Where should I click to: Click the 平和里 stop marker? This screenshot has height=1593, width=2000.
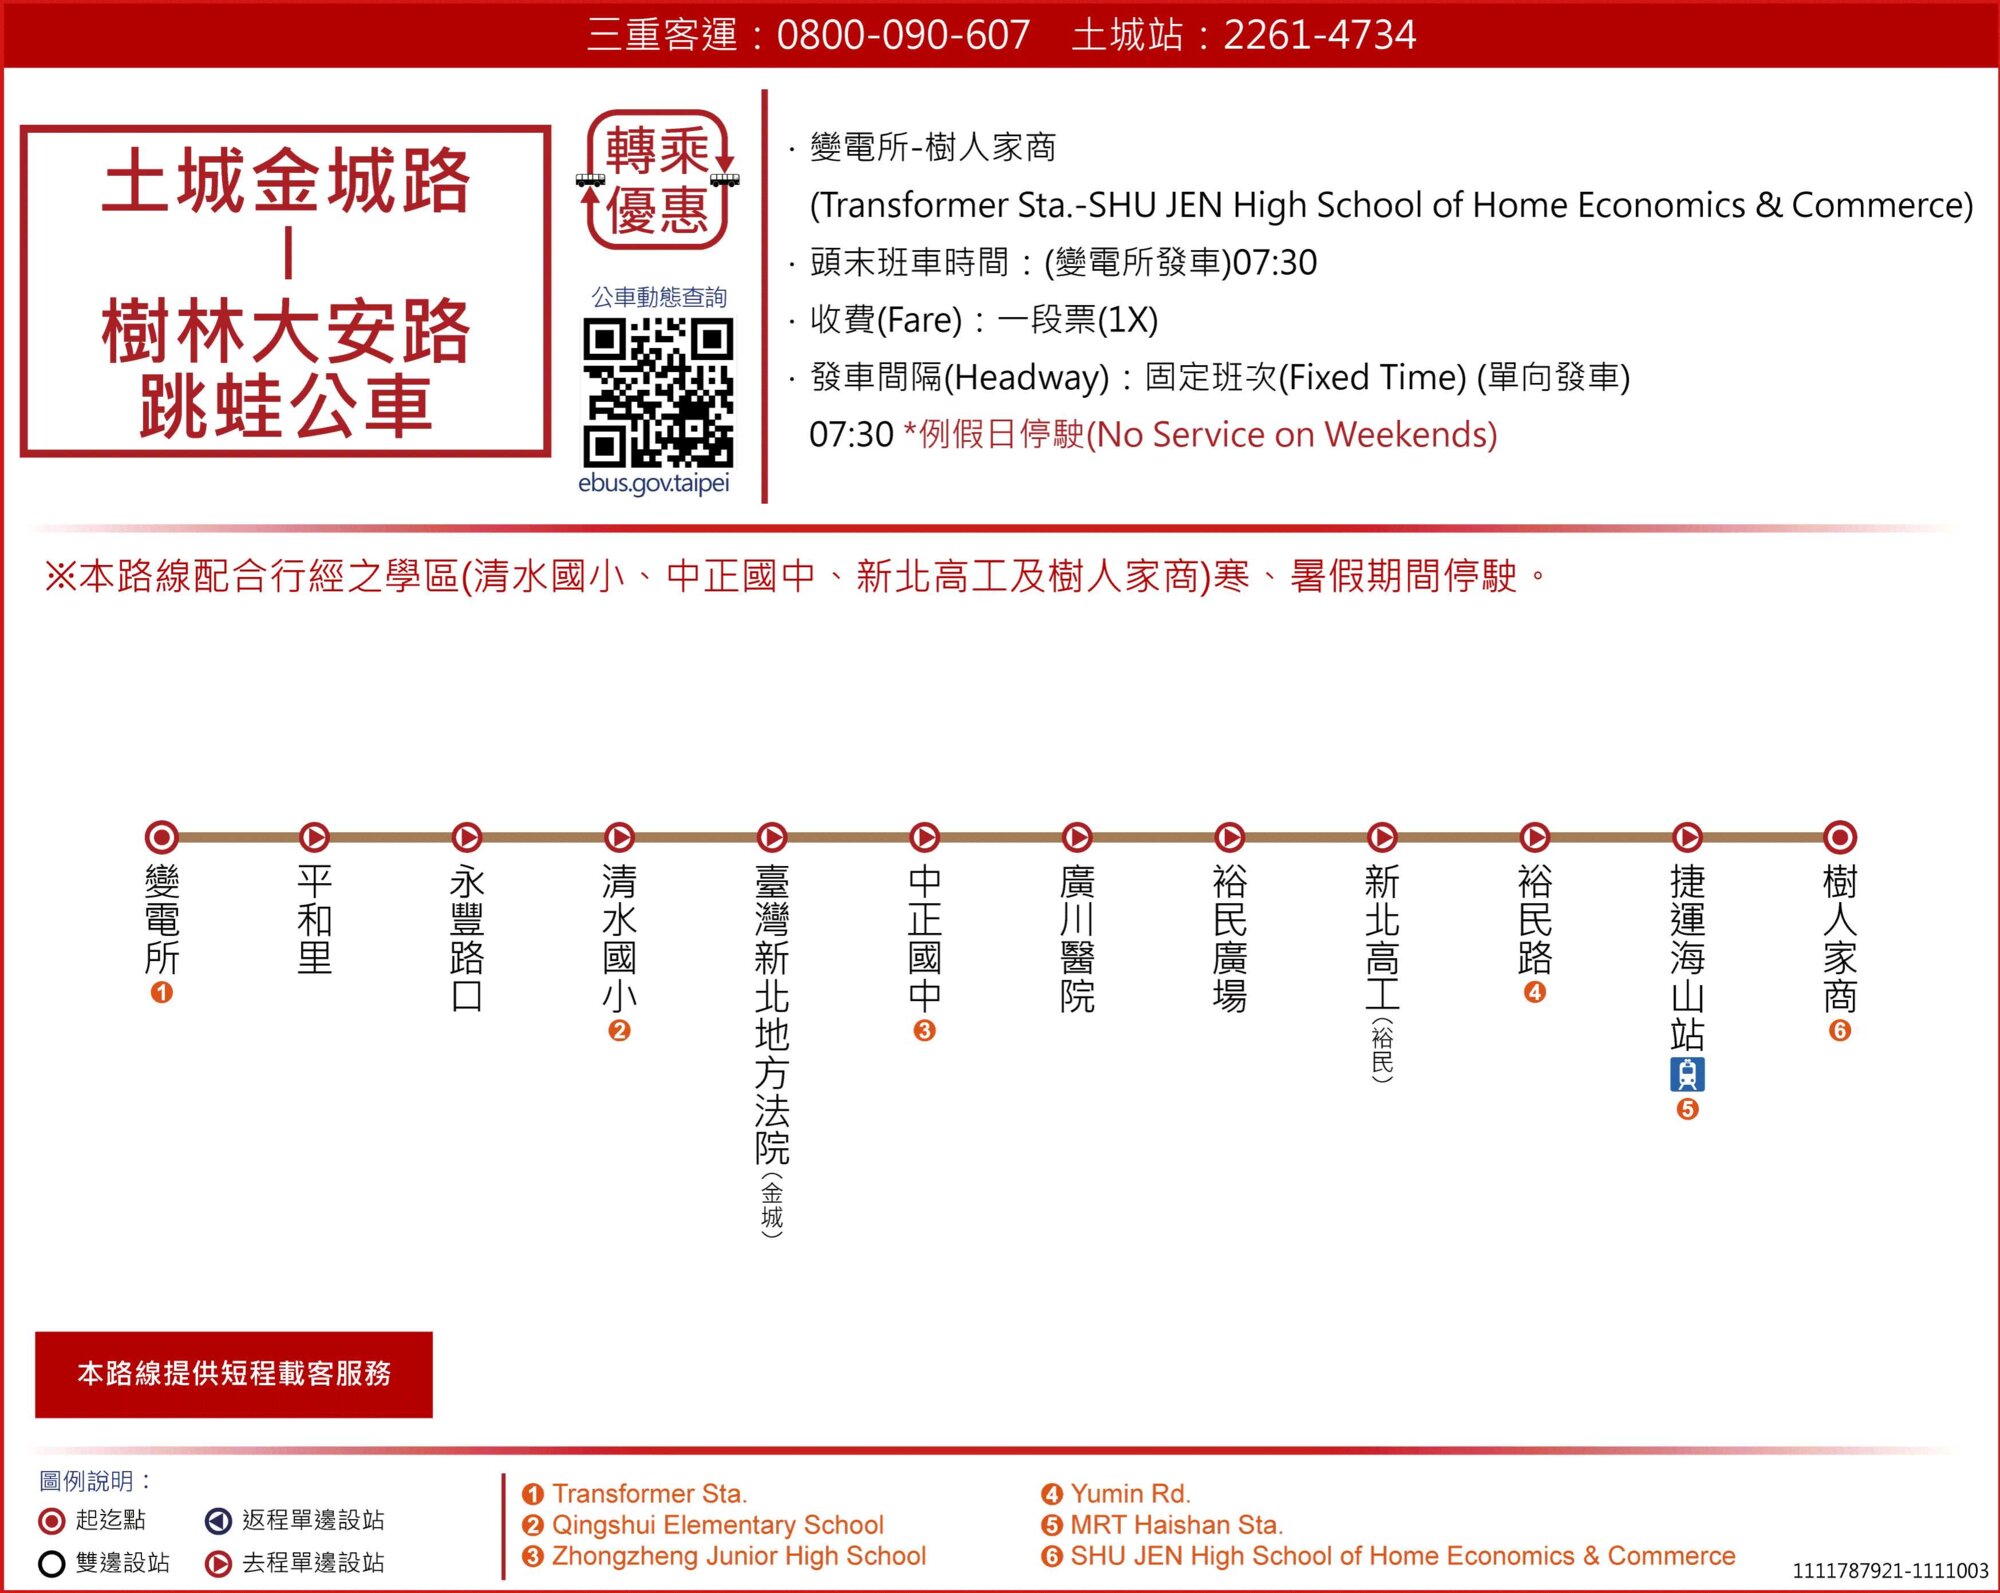pos(314,836)
